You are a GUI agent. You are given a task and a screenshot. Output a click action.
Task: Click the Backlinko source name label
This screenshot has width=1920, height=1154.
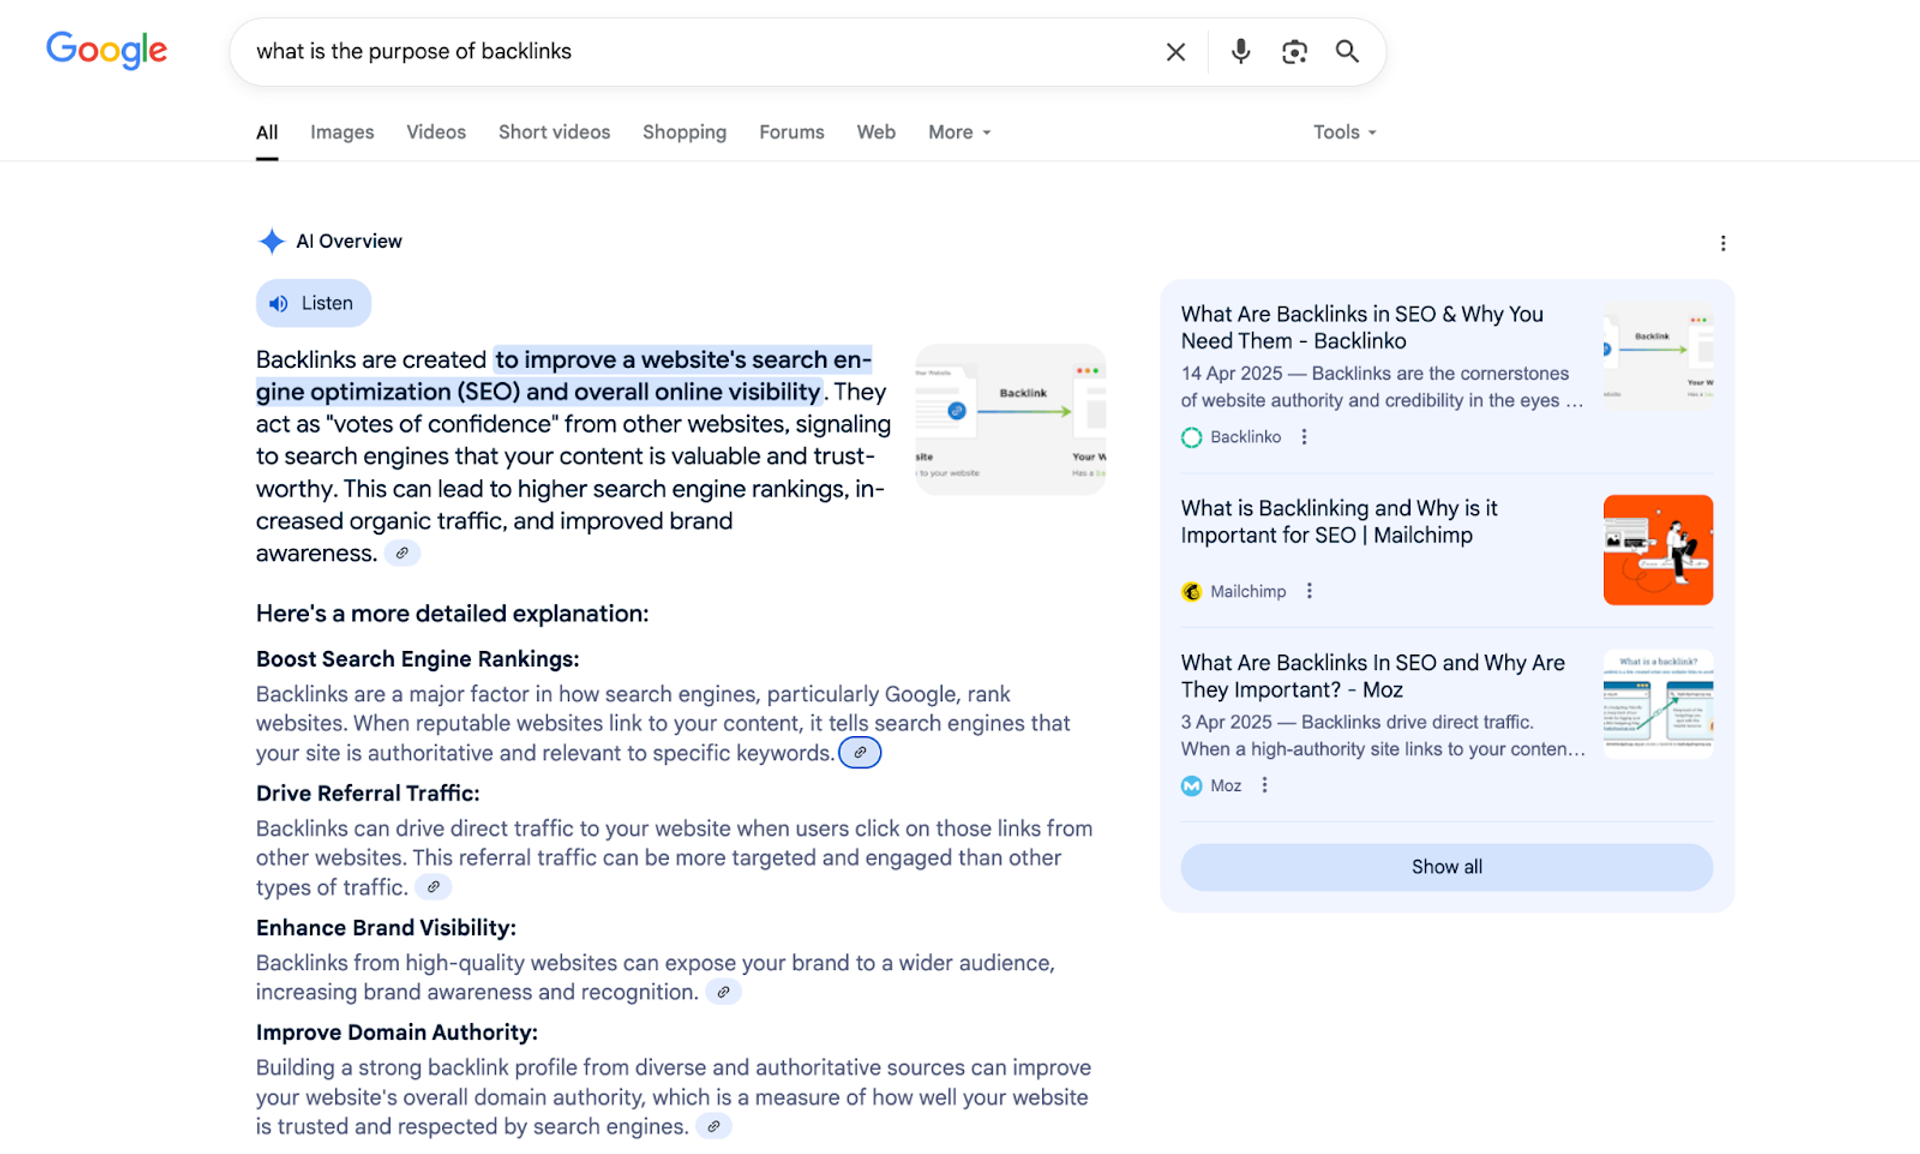1245,437
